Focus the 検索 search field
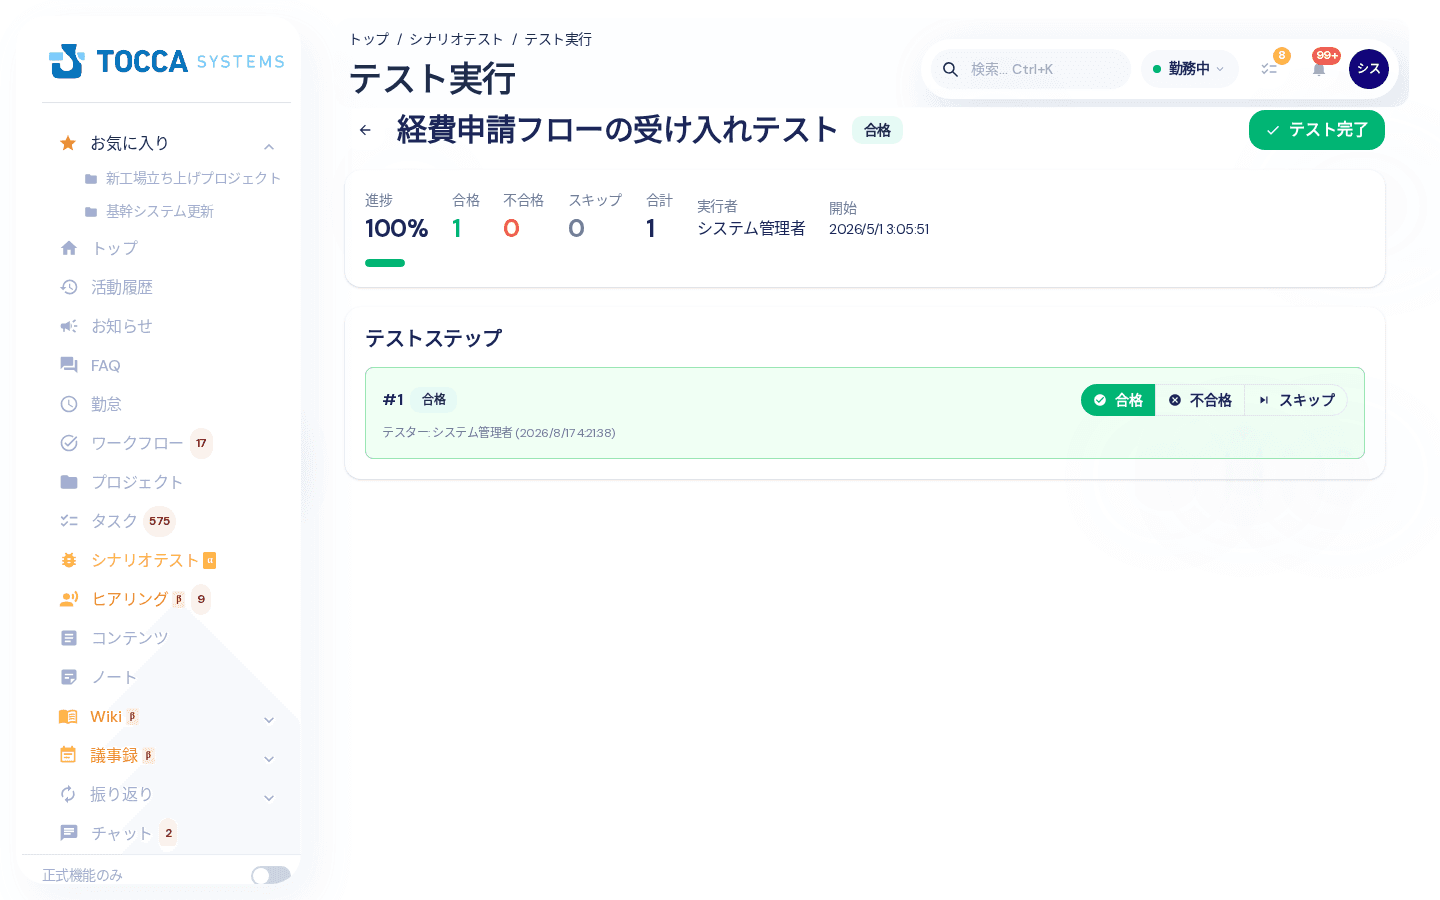1440x900 pixels. [x=1031, y=69]
